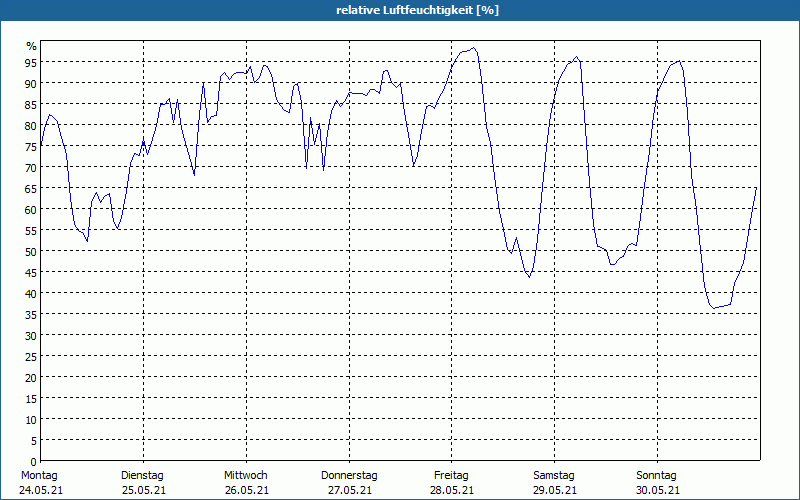Click the date label 27.05.21
Image resolution: width=800 pixels, height=500 pixels.
coord(349,490)
